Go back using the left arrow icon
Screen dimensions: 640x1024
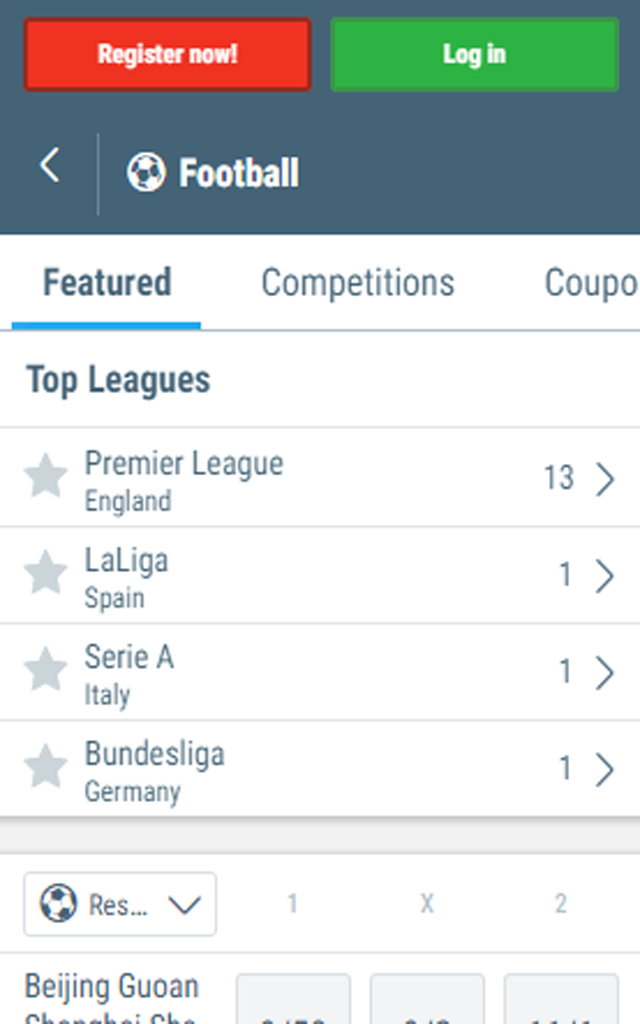[50, 165]
